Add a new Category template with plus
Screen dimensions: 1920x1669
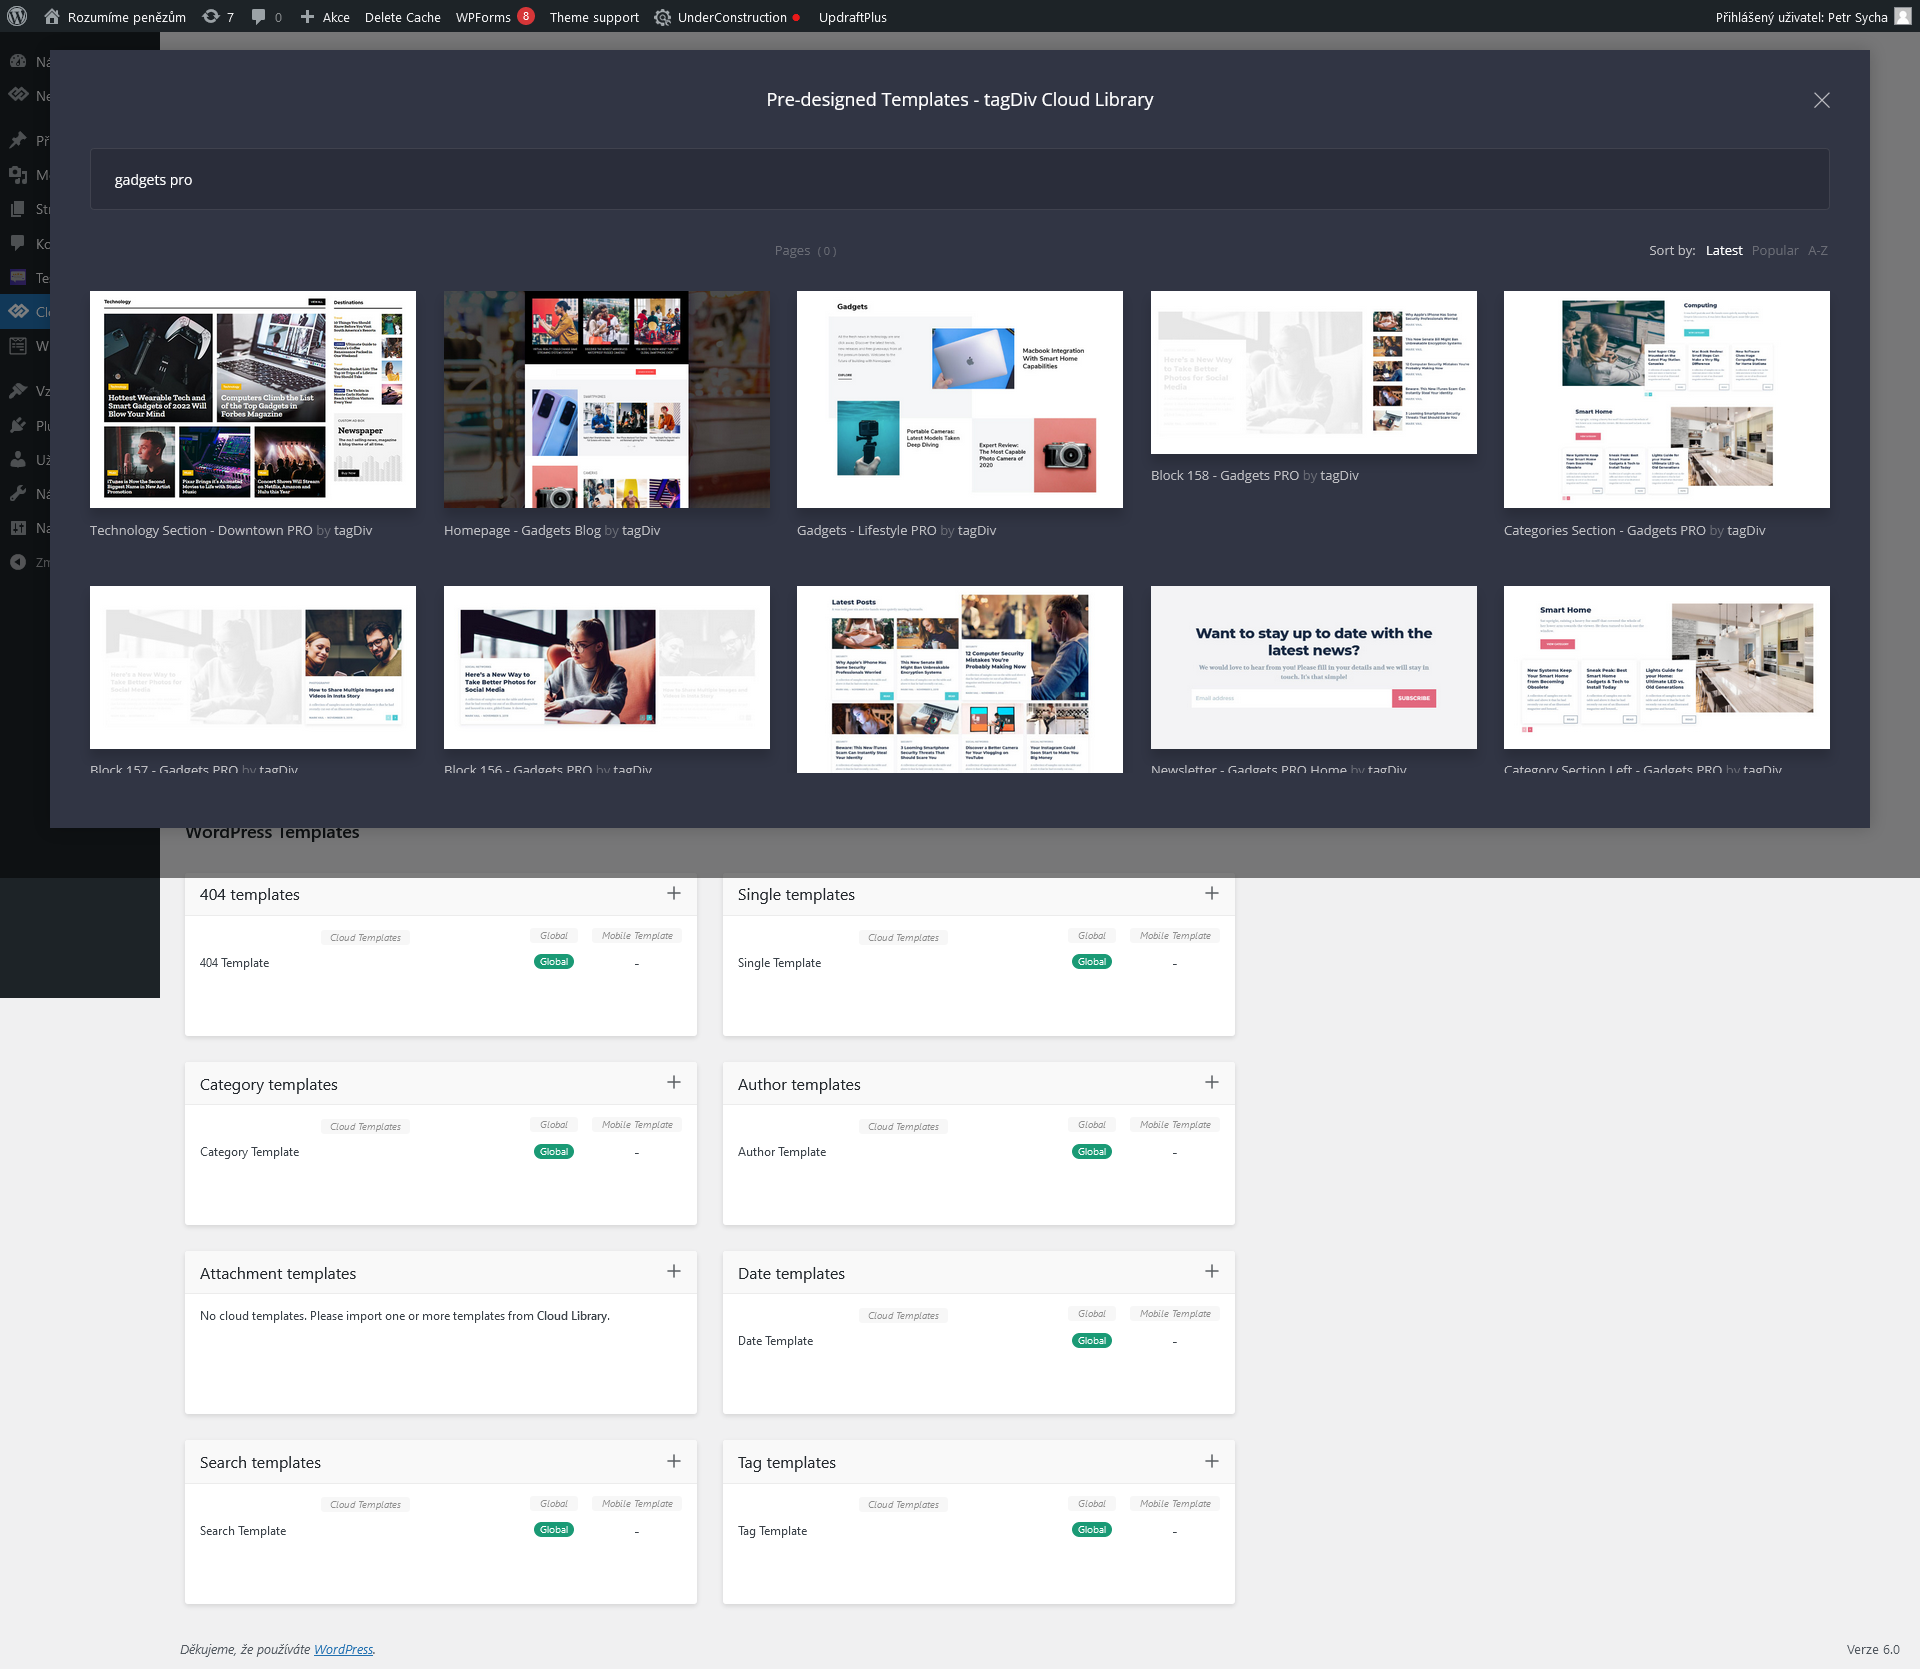tap(674, 1082)
